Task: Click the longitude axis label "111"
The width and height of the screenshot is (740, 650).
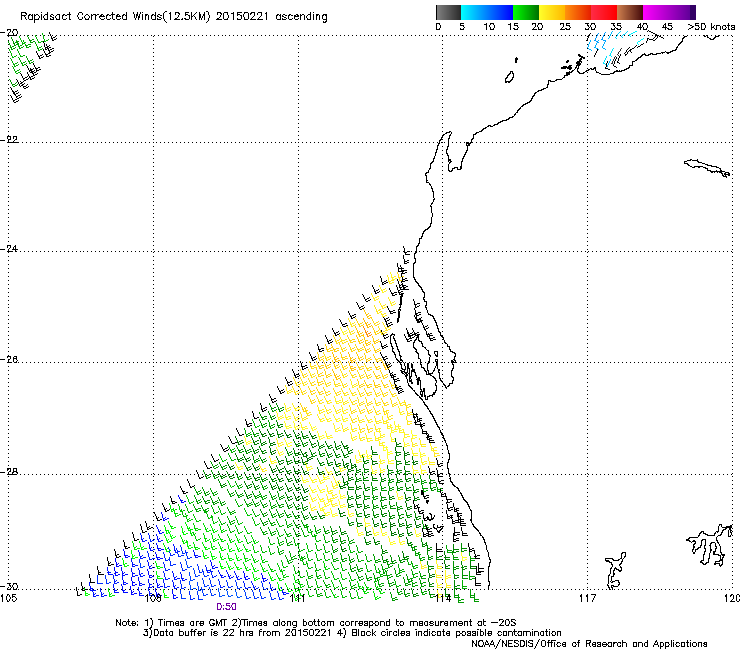Action: pos(297,599)
